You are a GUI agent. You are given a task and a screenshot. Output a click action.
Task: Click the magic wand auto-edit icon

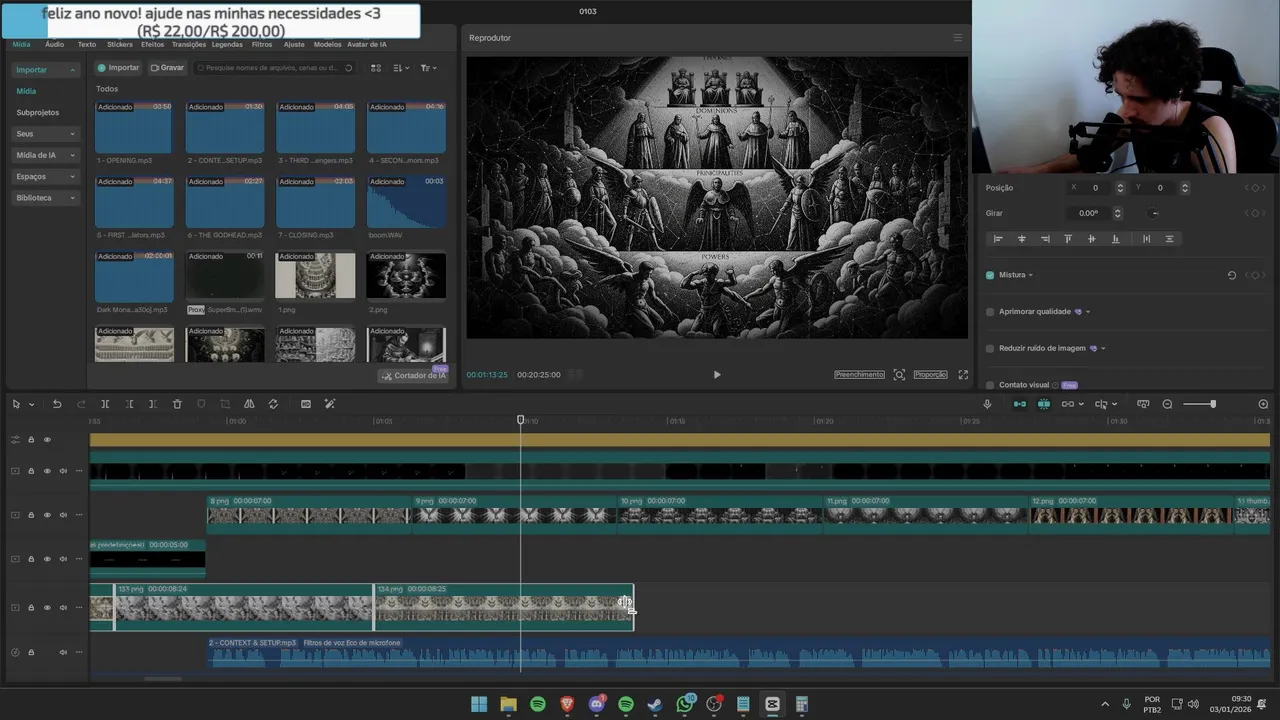point(330,404)
